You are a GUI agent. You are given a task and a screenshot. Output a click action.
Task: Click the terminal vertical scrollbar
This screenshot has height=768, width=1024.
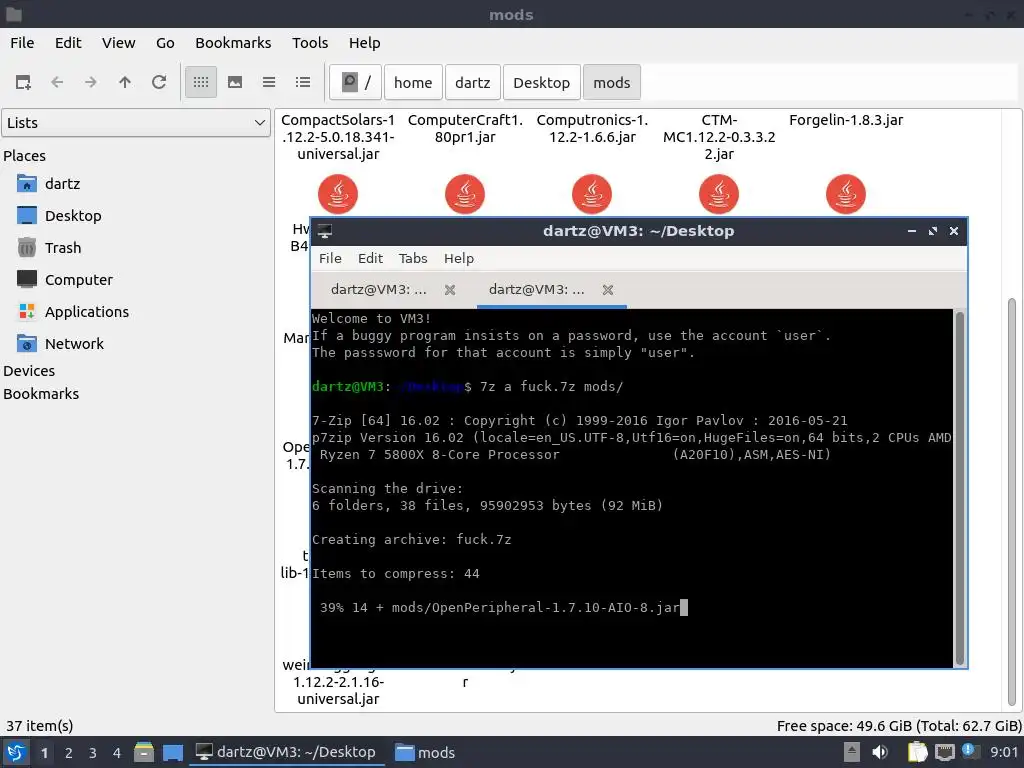[960, 487]
